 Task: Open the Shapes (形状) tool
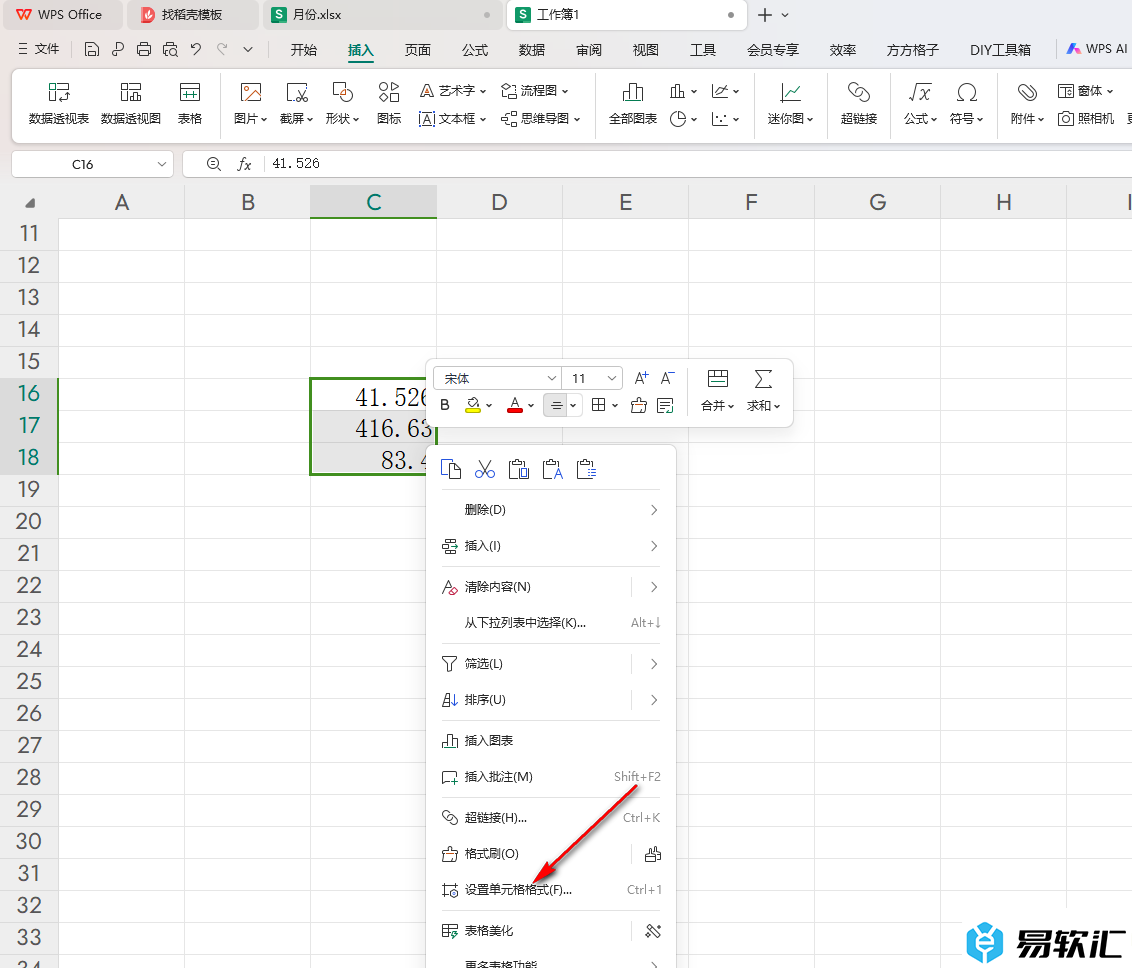342,104
